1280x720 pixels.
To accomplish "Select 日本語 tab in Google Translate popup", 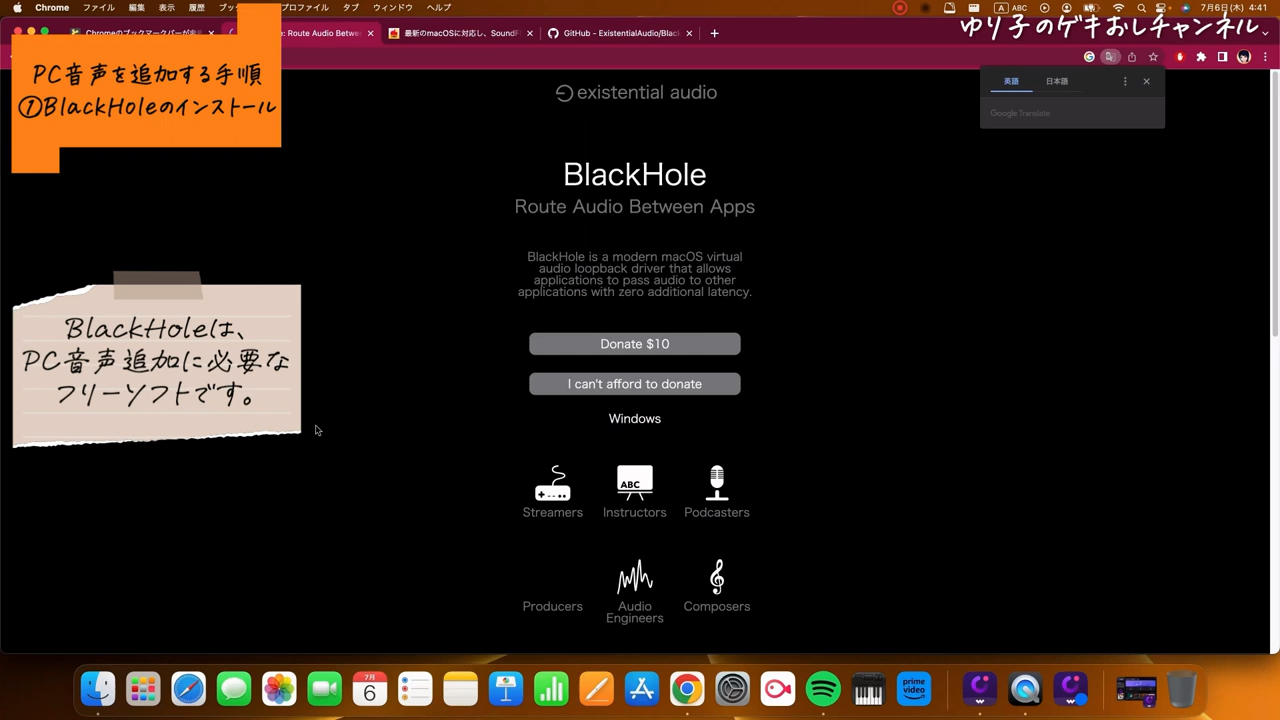I will pos(1057,81).
